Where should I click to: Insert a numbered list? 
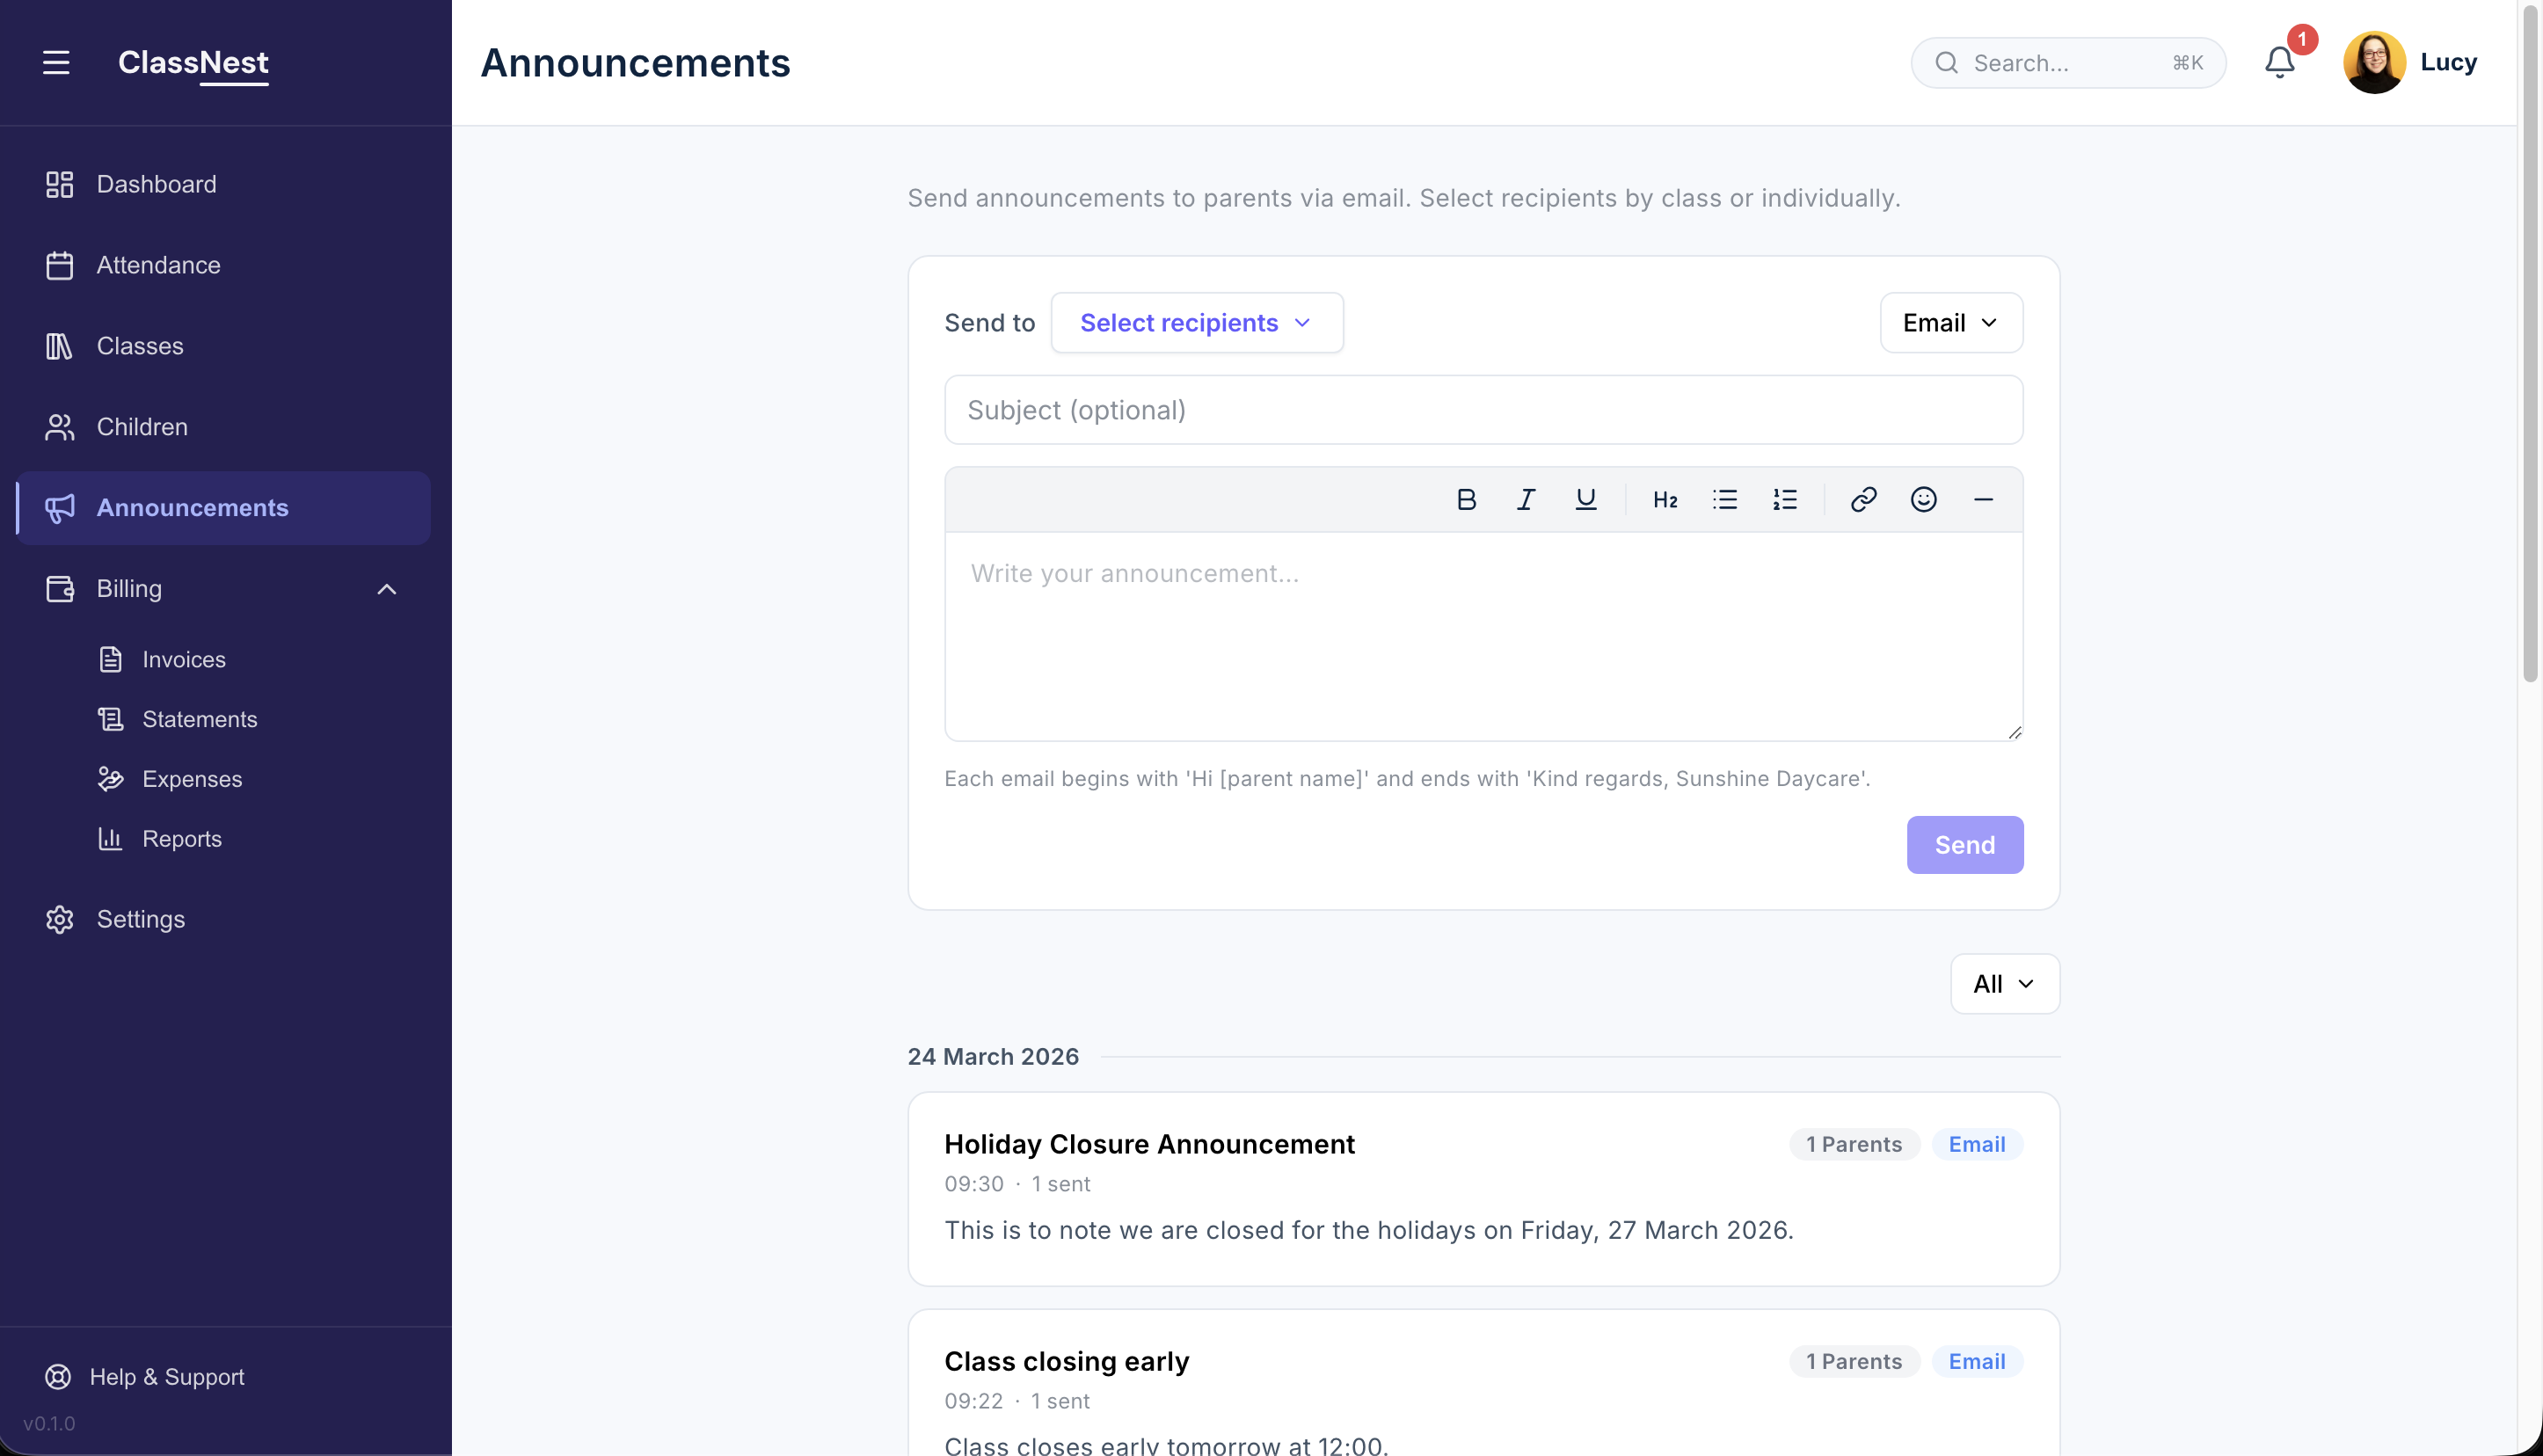tap(1785, 500)
